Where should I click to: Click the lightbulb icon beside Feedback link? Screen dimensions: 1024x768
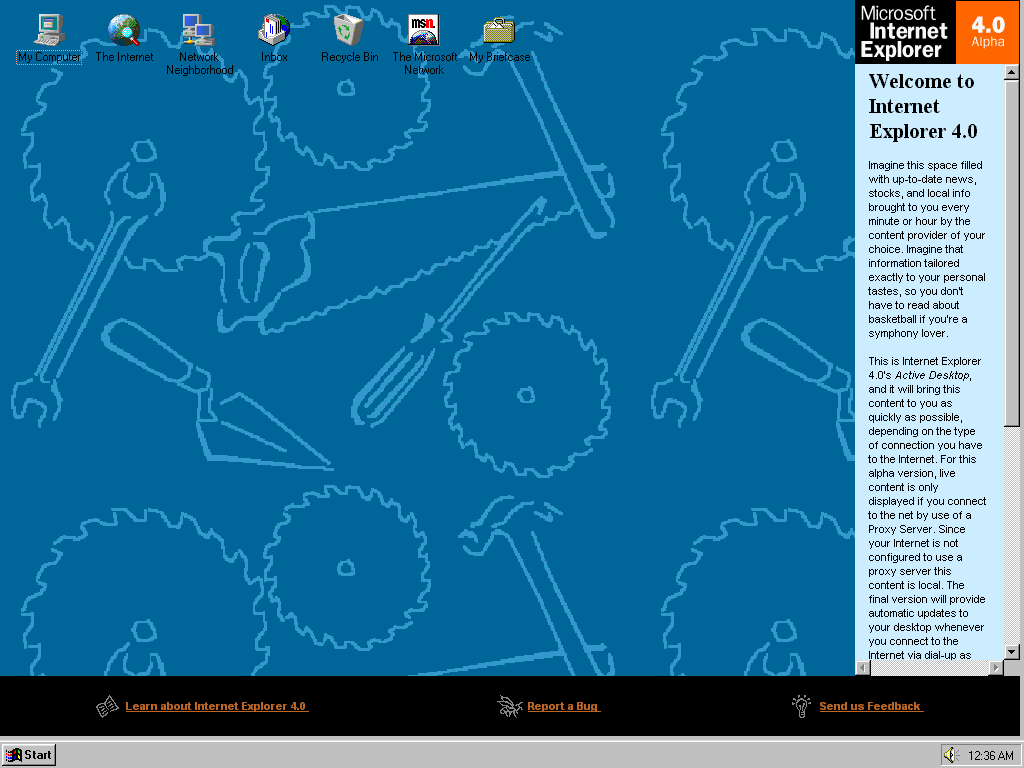click(x=801, y=706)
